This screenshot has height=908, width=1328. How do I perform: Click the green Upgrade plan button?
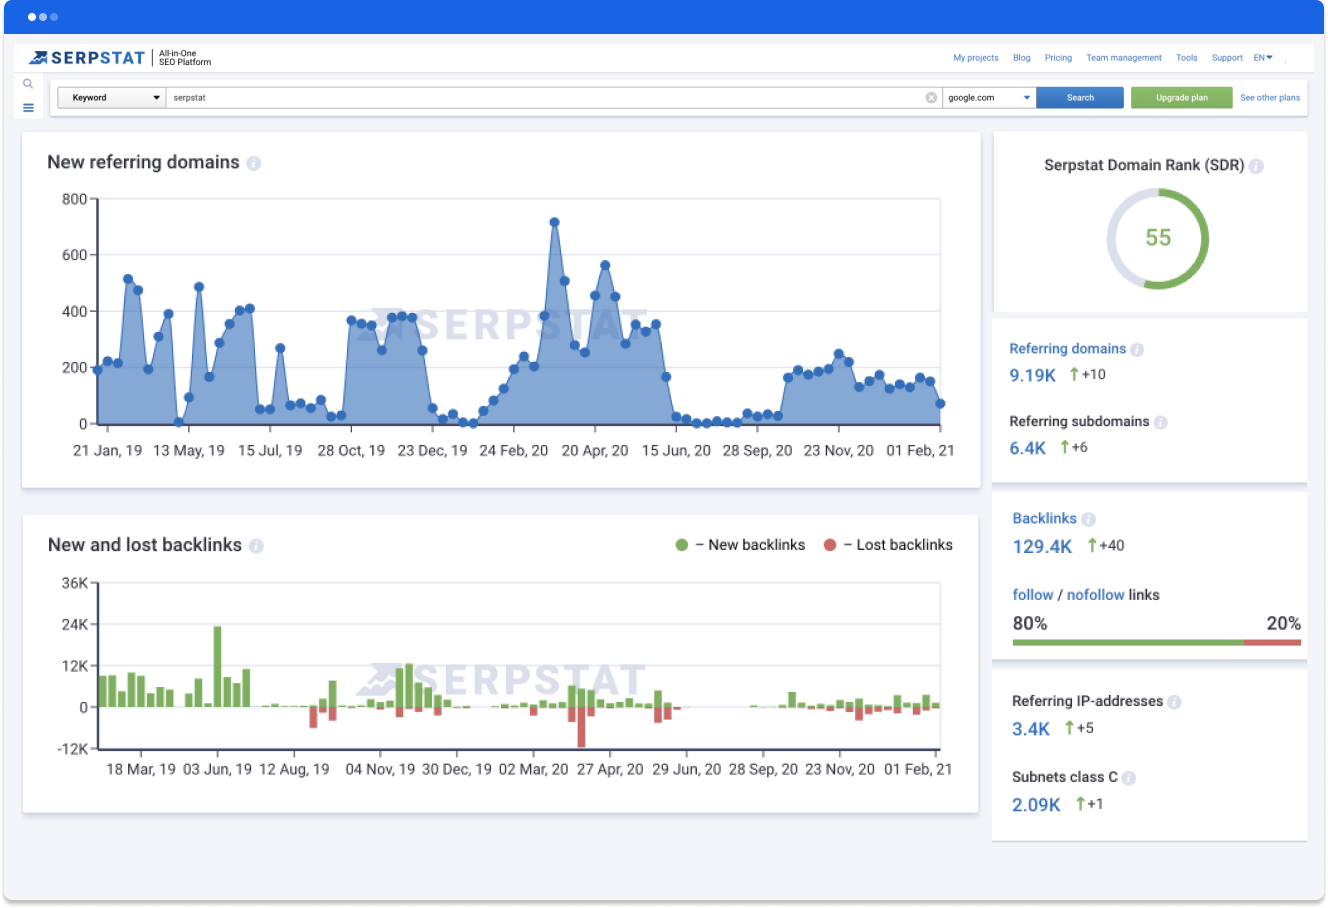coord(1181,98)
